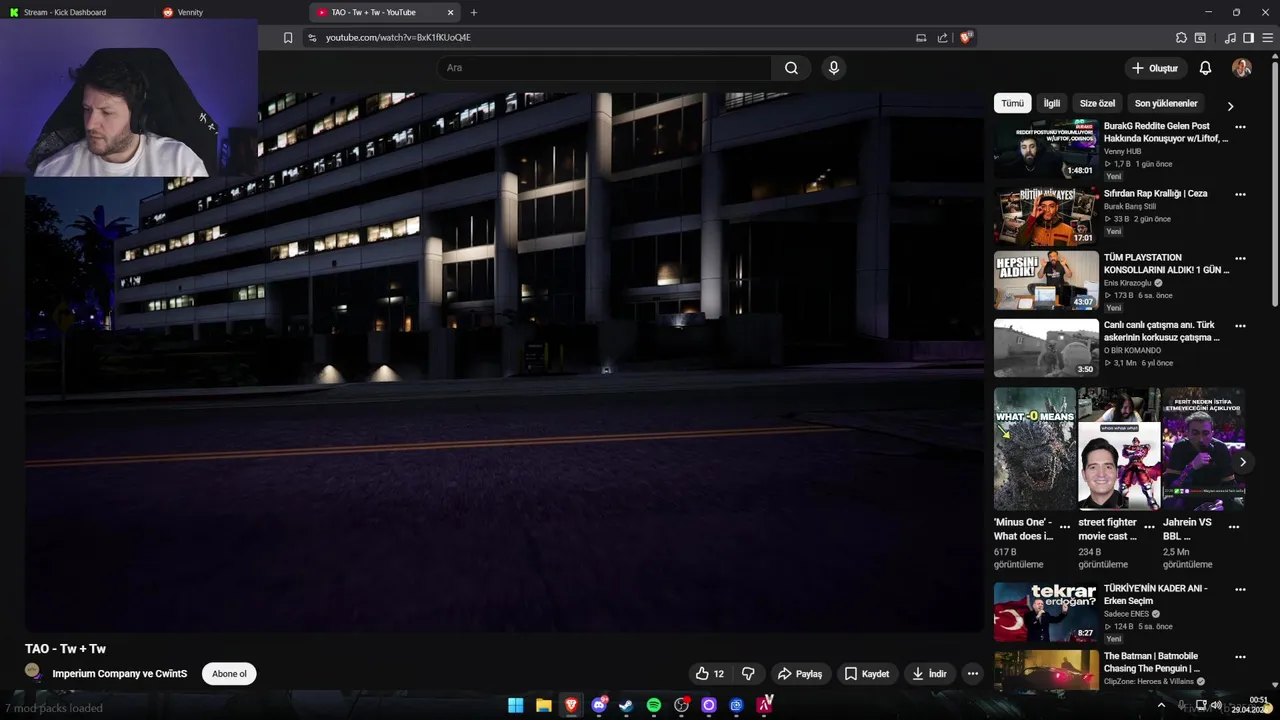Click the Abone ol subscribe button
This screenshot has height=720, width=1280.
(x=229, y=674)
